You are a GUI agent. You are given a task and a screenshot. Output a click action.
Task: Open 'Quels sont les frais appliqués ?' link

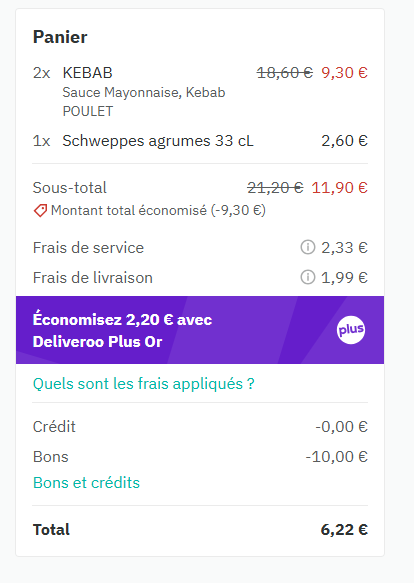pos(144,384)
